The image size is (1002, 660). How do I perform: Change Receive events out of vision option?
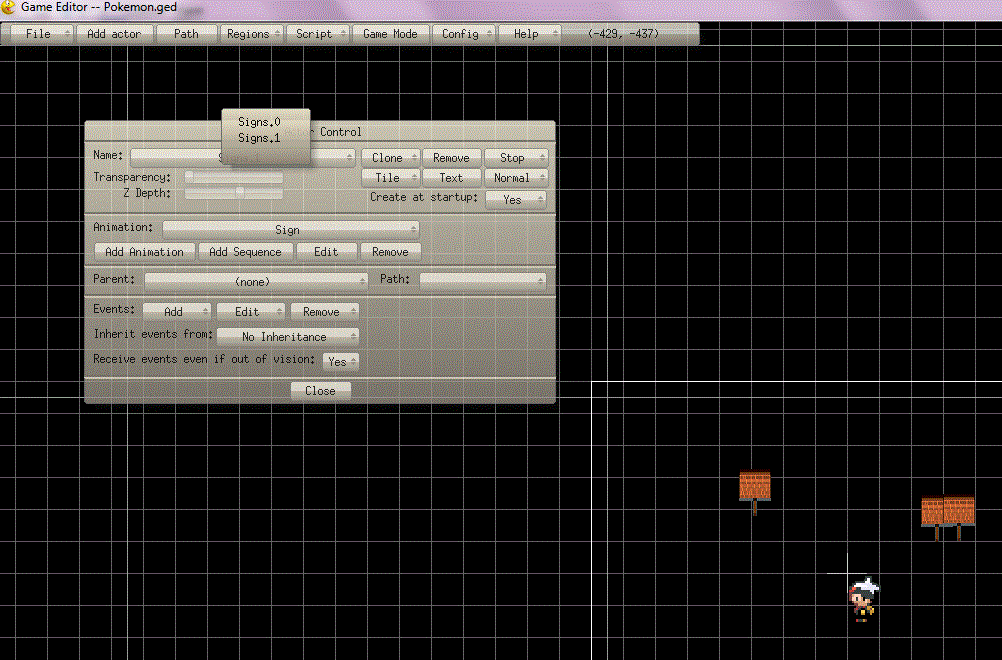click(x=341, y=361)
